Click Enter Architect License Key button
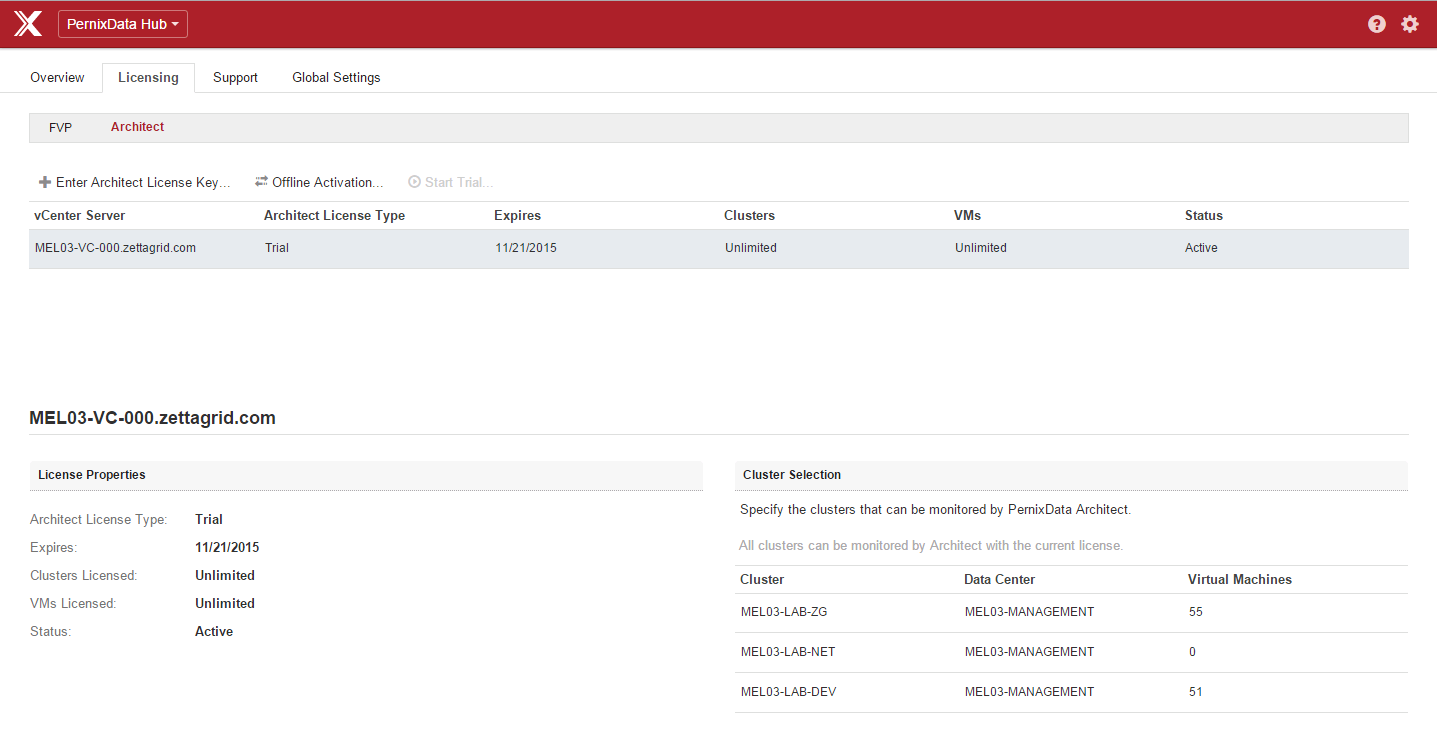 point(135,182)
